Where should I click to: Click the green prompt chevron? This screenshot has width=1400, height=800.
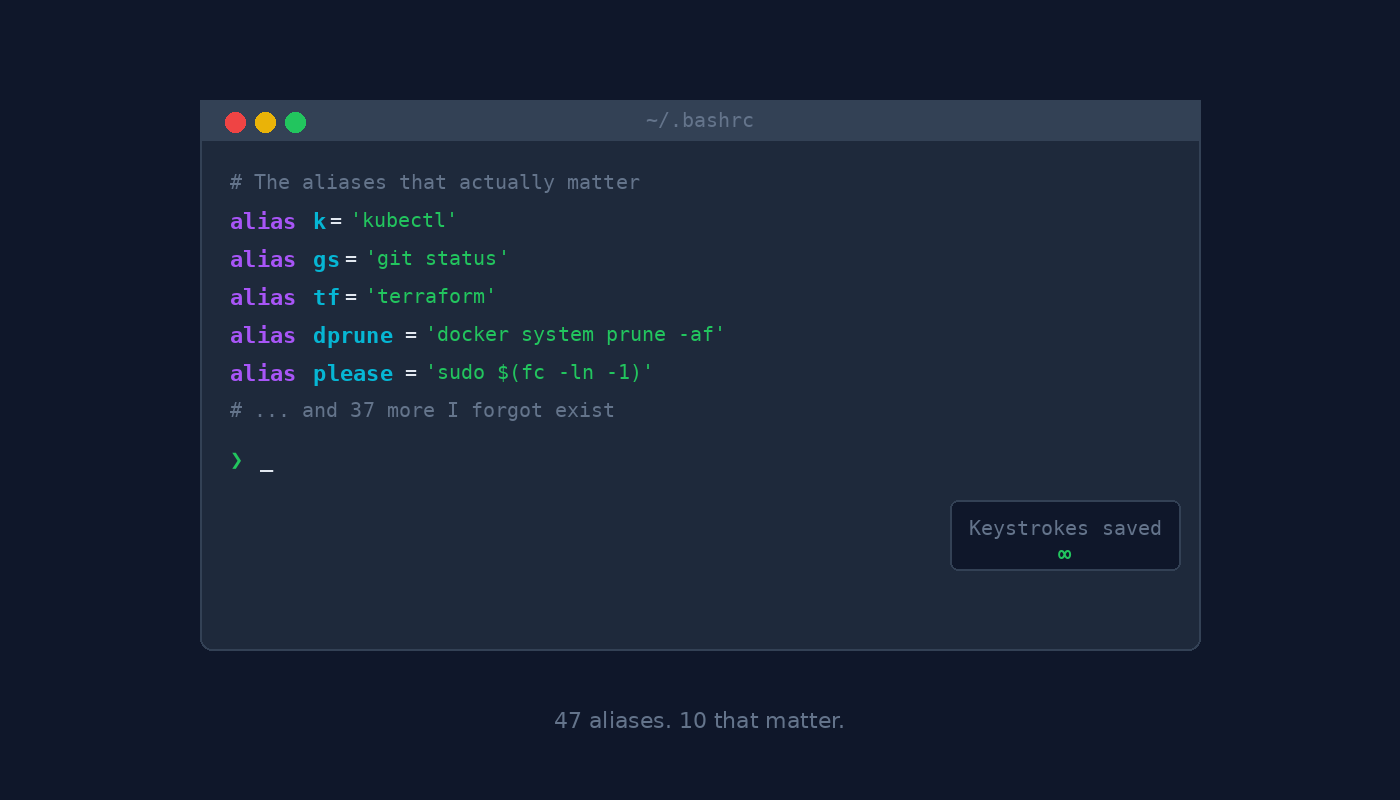237,460
